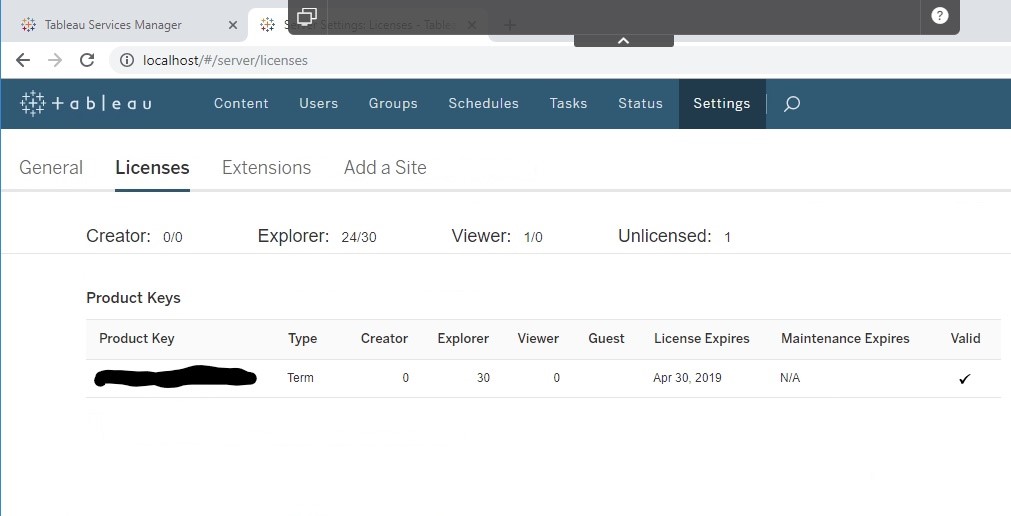
Task: Click the Product Key column header
Action: tap(137, 339)
